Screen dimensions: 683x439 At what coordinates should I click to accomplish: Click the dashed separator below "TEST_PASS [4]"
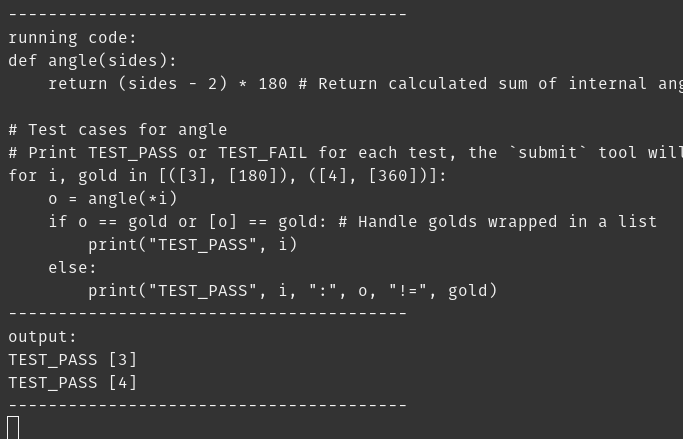pos(207,406)
